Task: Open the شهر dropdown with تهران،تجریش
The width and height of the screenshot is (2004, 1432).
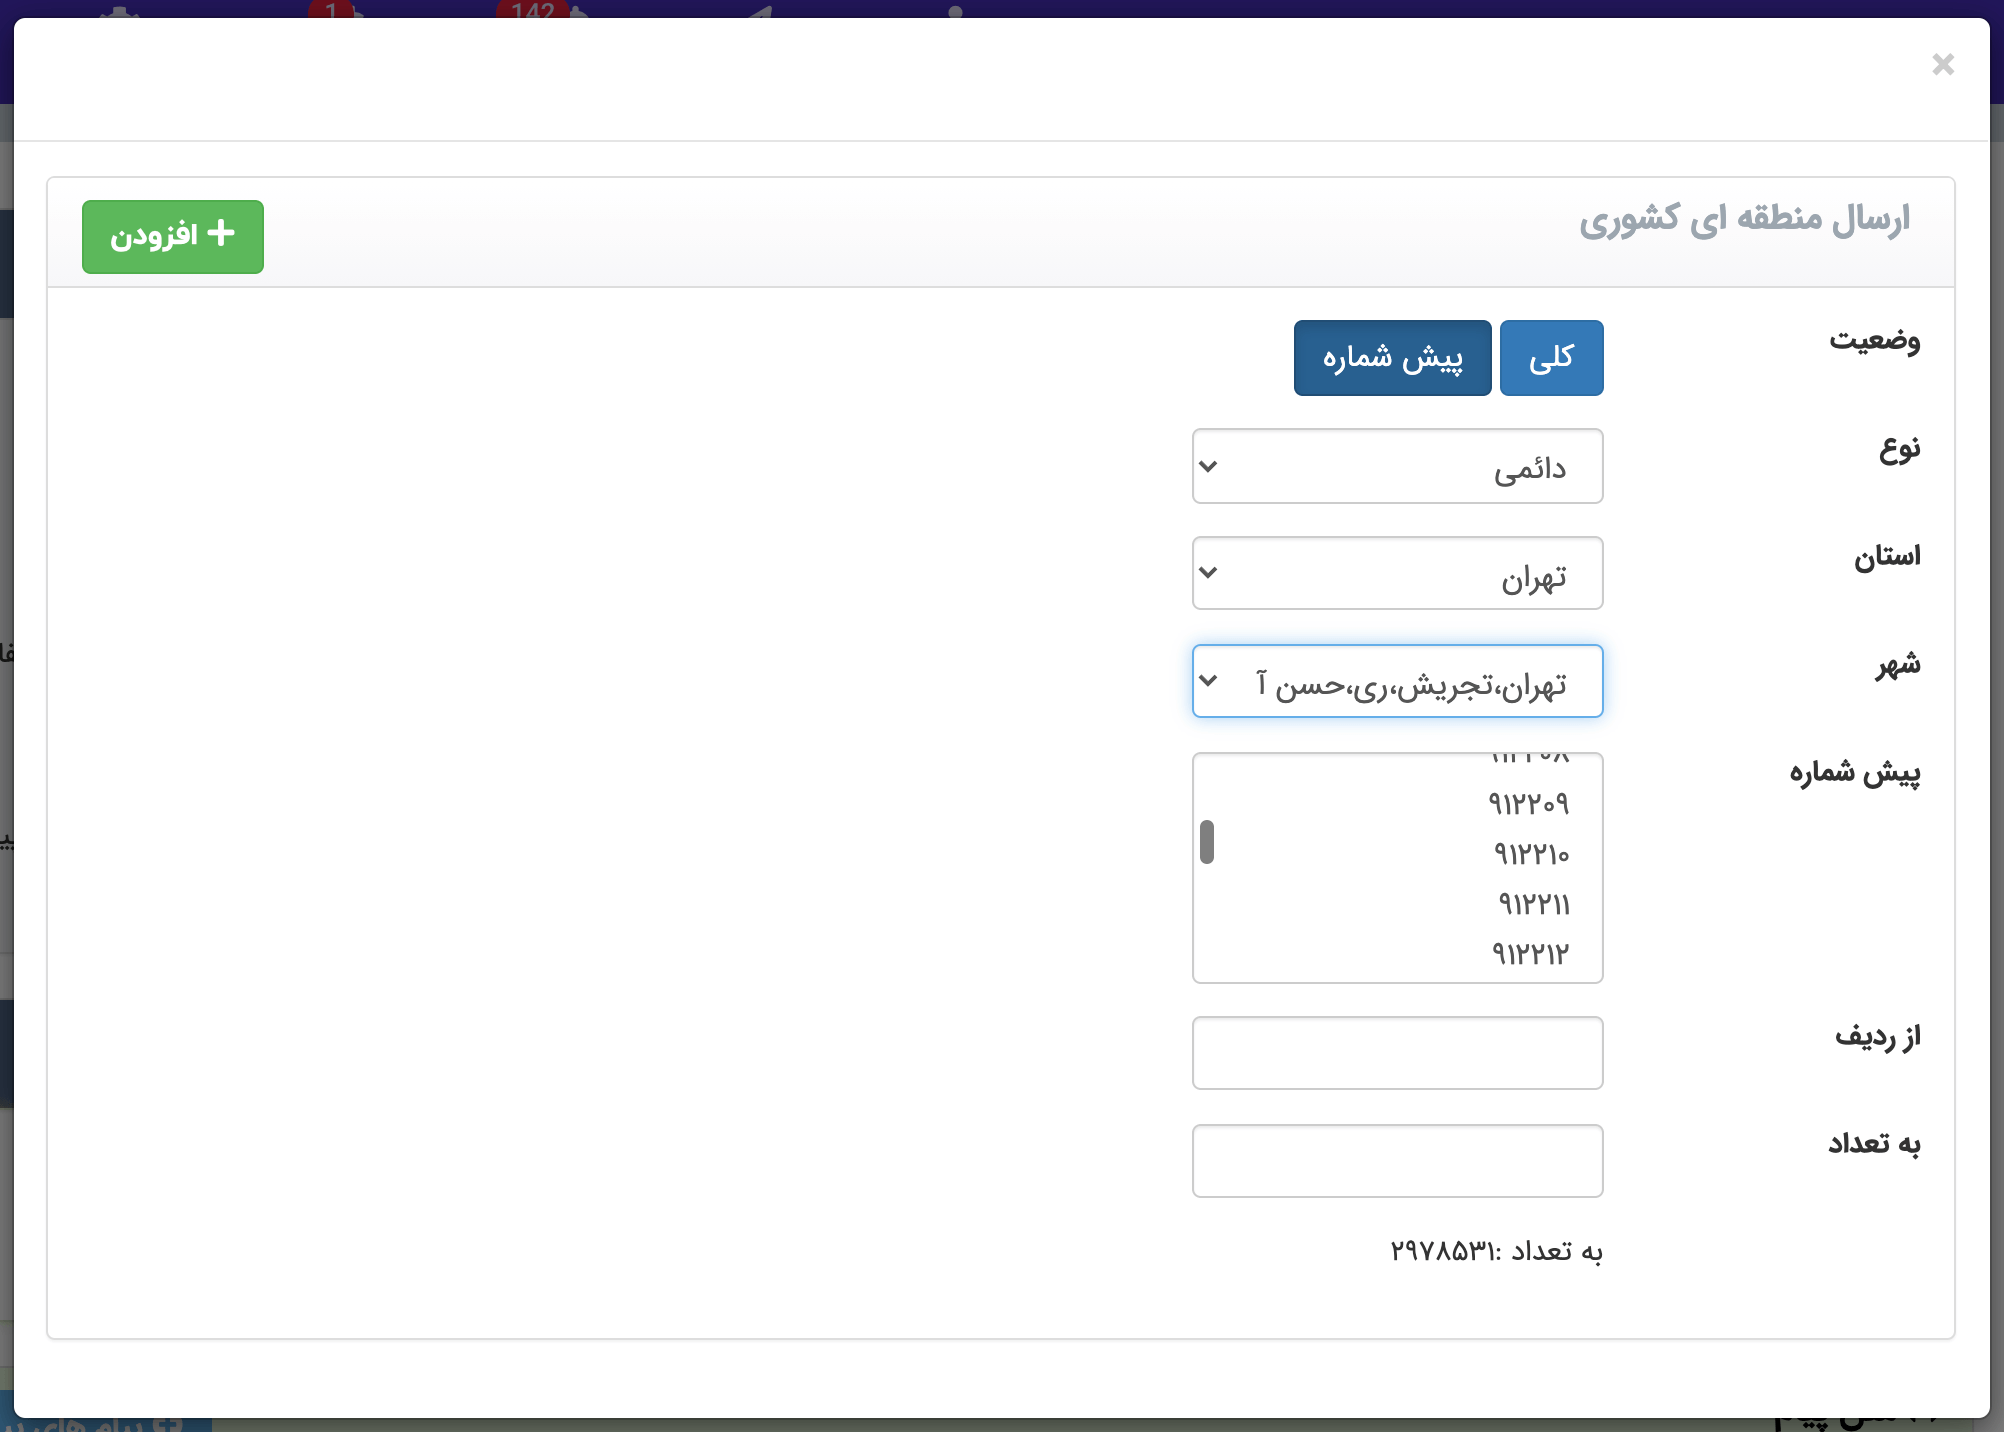Action: tap(1397, 681)
